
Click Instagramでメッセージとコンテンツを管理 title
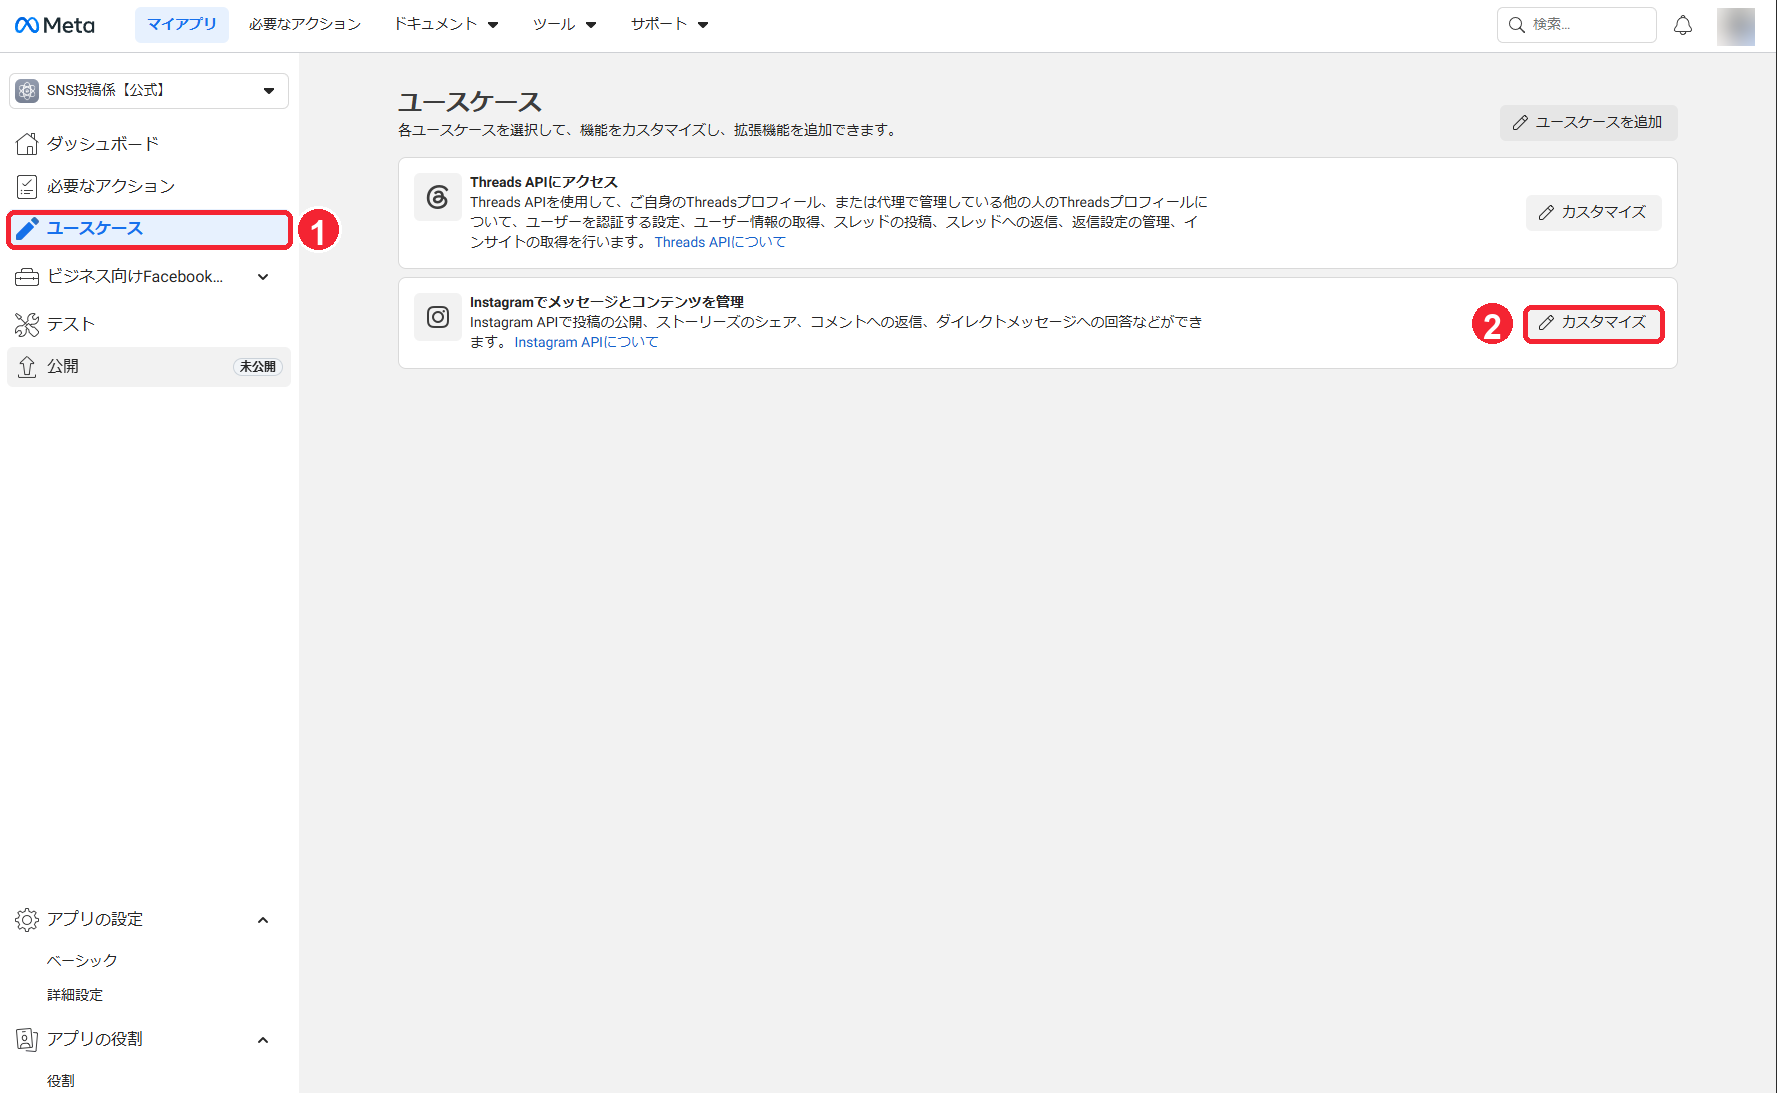pyautogui.click(x=607, y=302)
